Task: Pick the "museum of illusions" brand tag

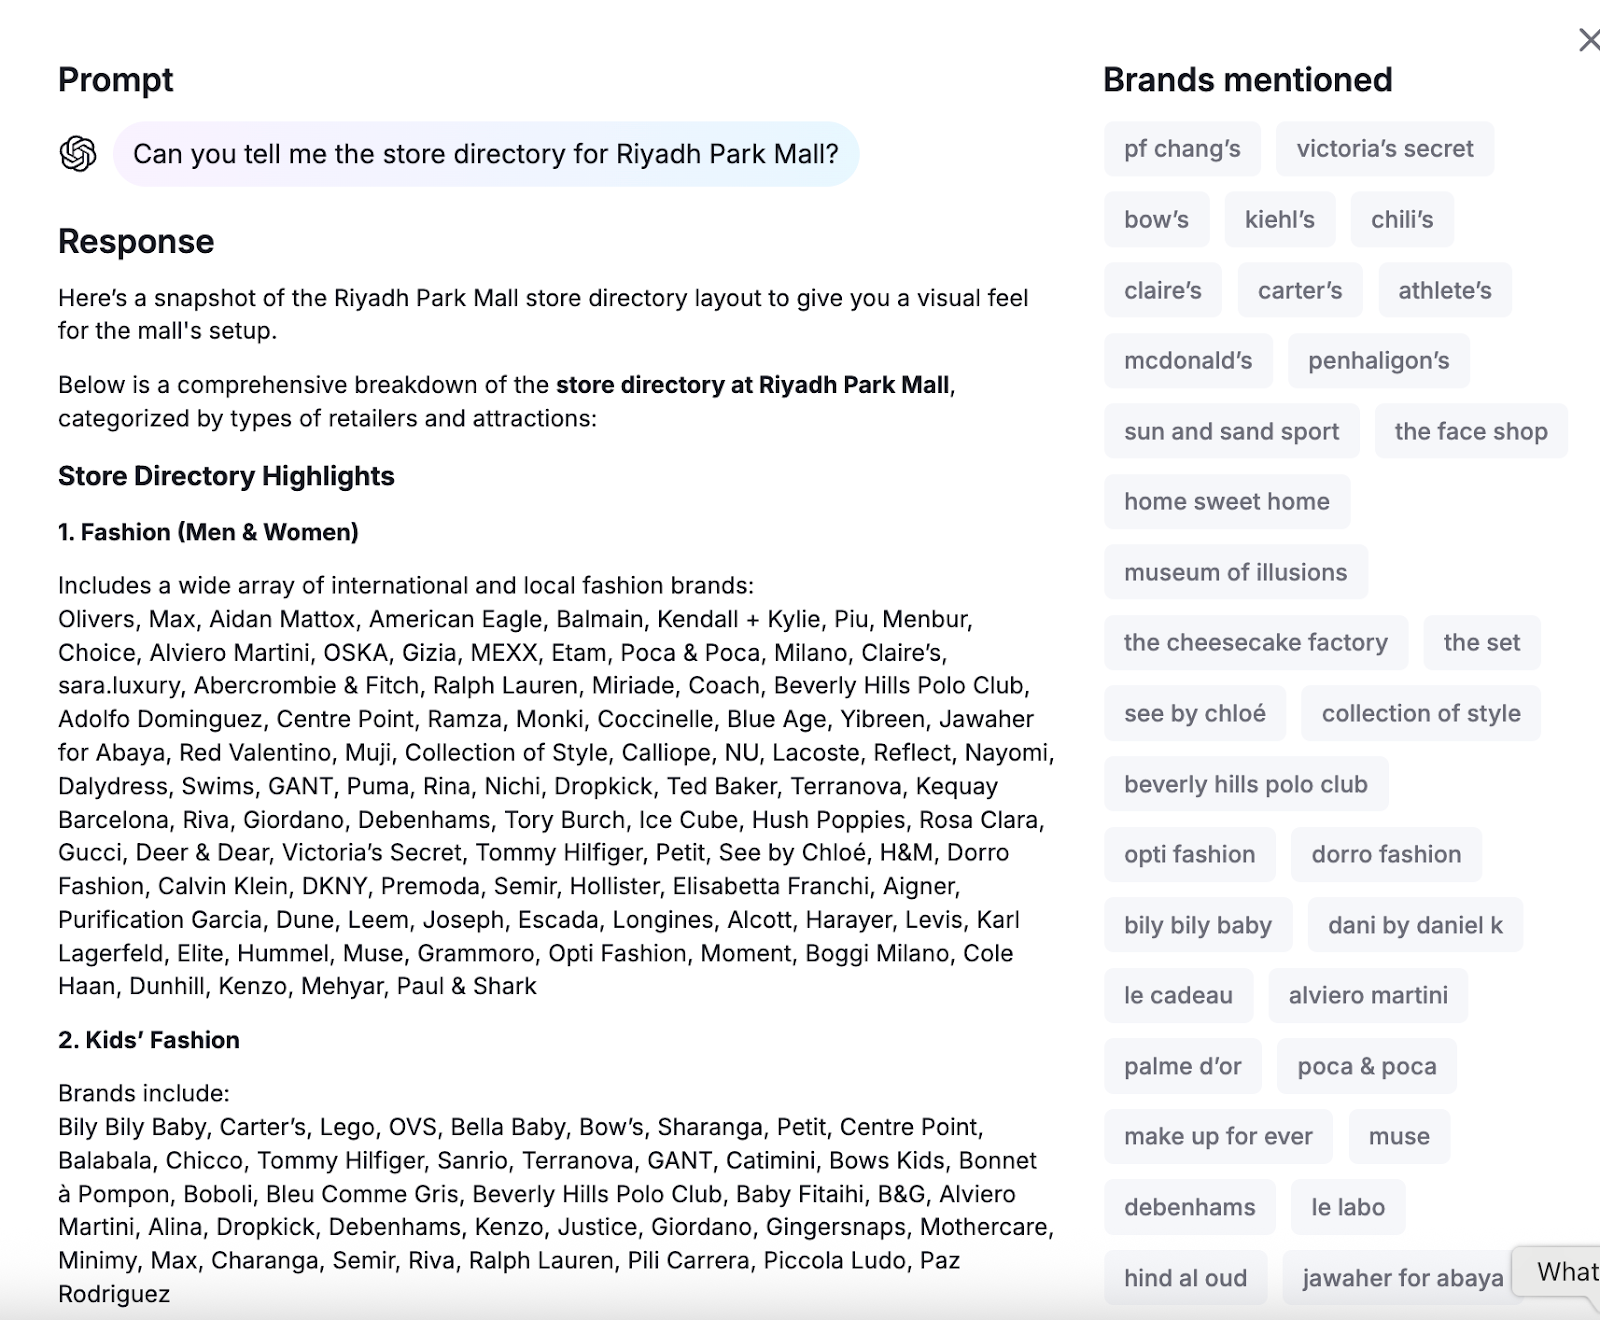Action: tap(1235, 572)
